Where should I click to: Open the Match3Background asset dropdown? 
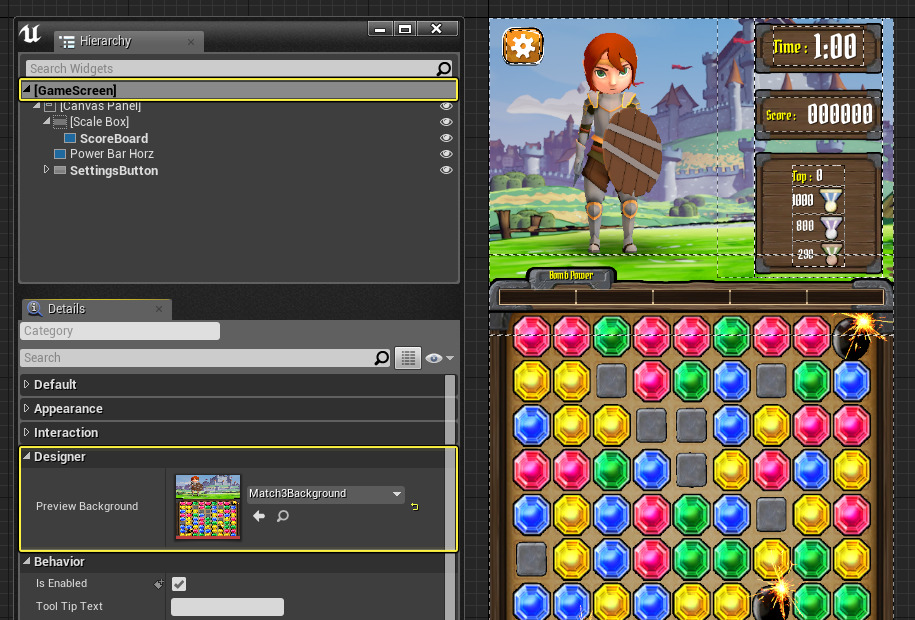tap(326, 494)
